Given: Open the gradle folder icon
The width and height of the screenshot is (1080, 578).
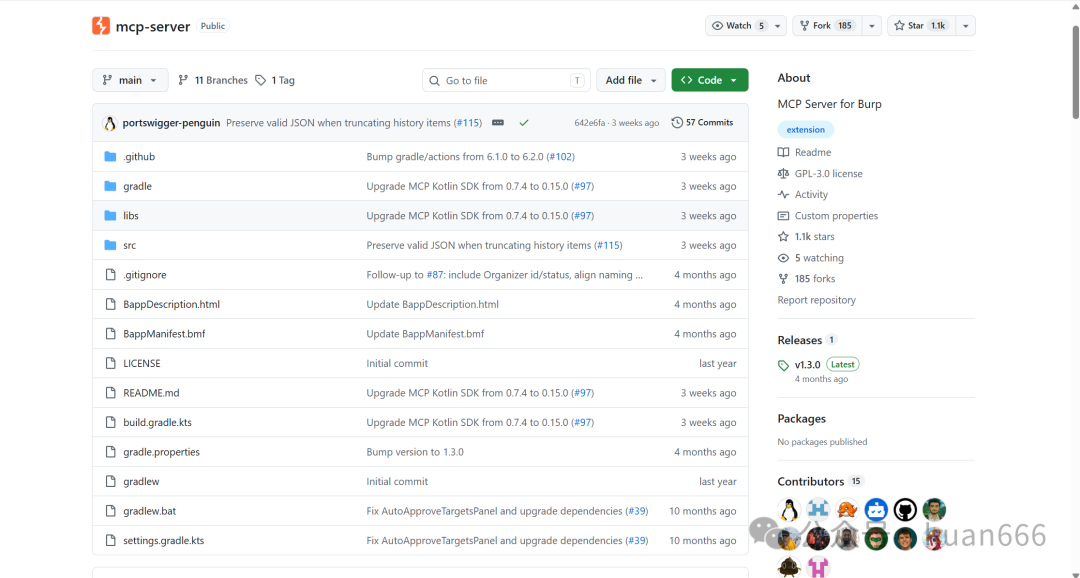Looking at the screenshot, I should click(x=110, y=186).
